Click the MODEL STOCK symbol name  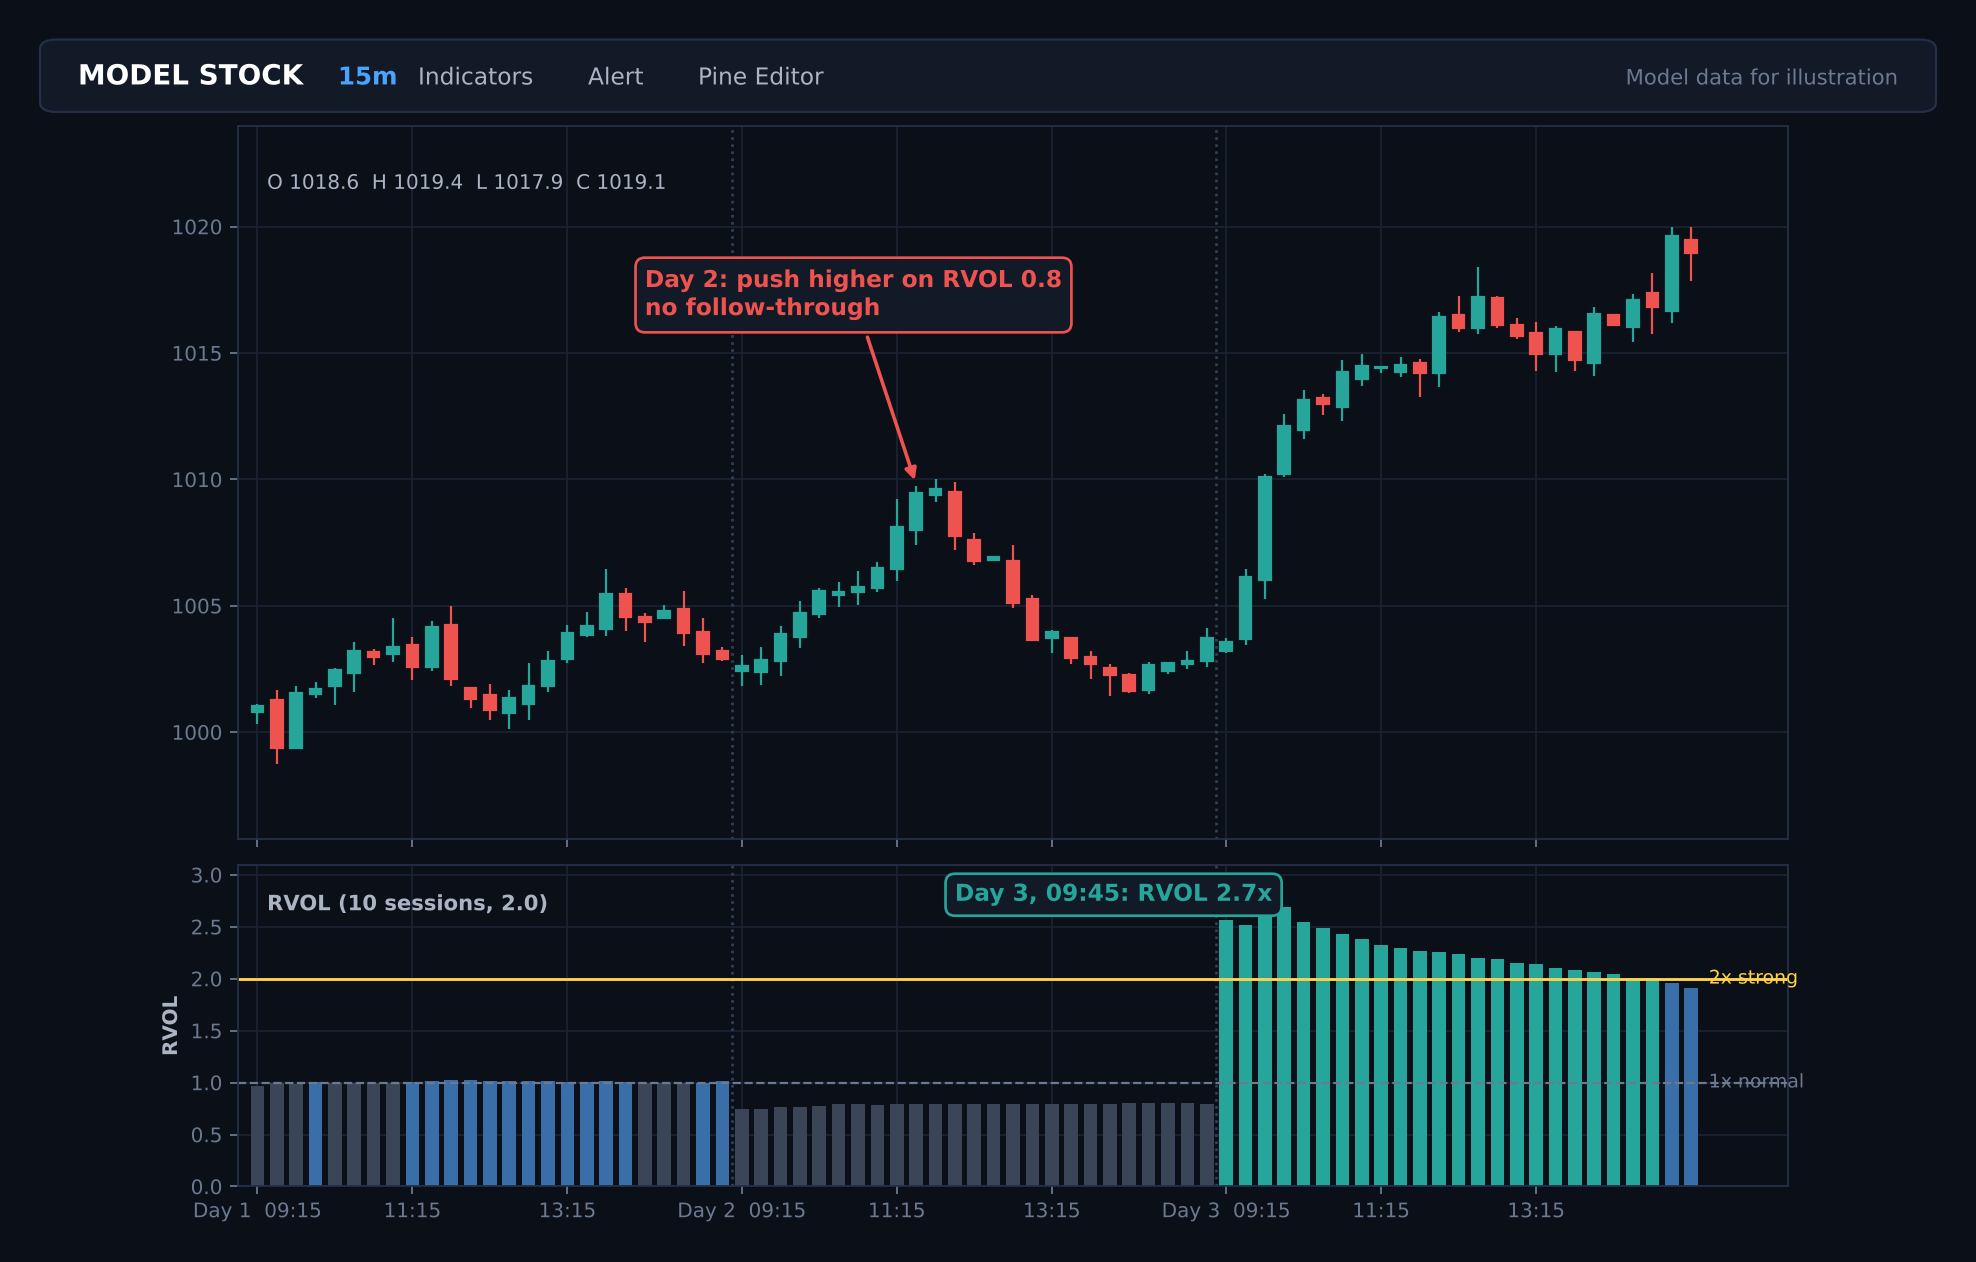[x=191, y=76]
